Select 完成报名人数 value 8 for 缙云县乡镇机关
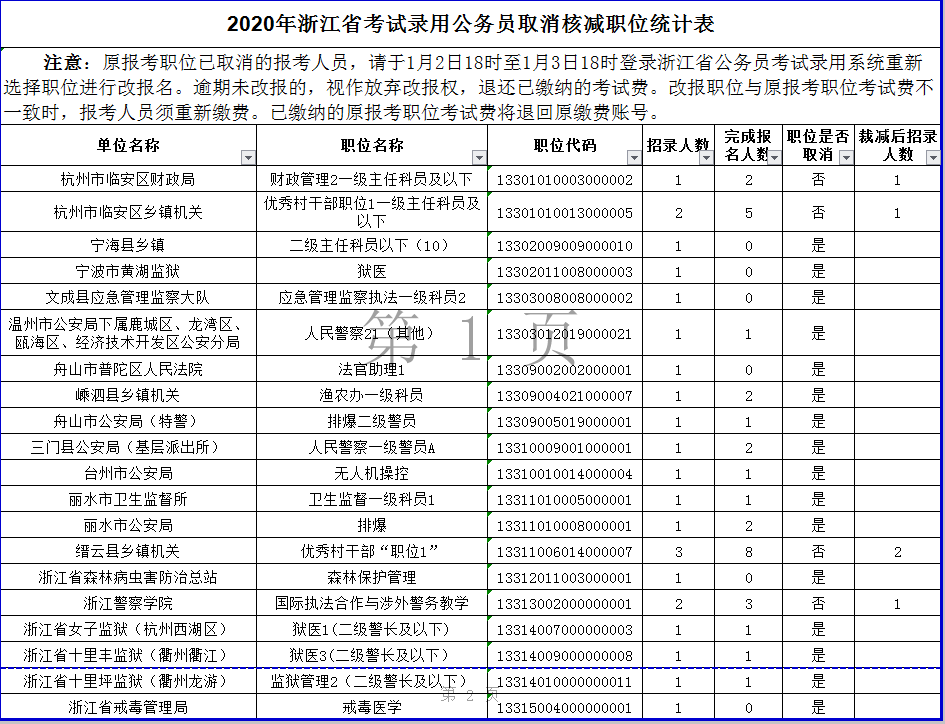 [x=749, y=552]
